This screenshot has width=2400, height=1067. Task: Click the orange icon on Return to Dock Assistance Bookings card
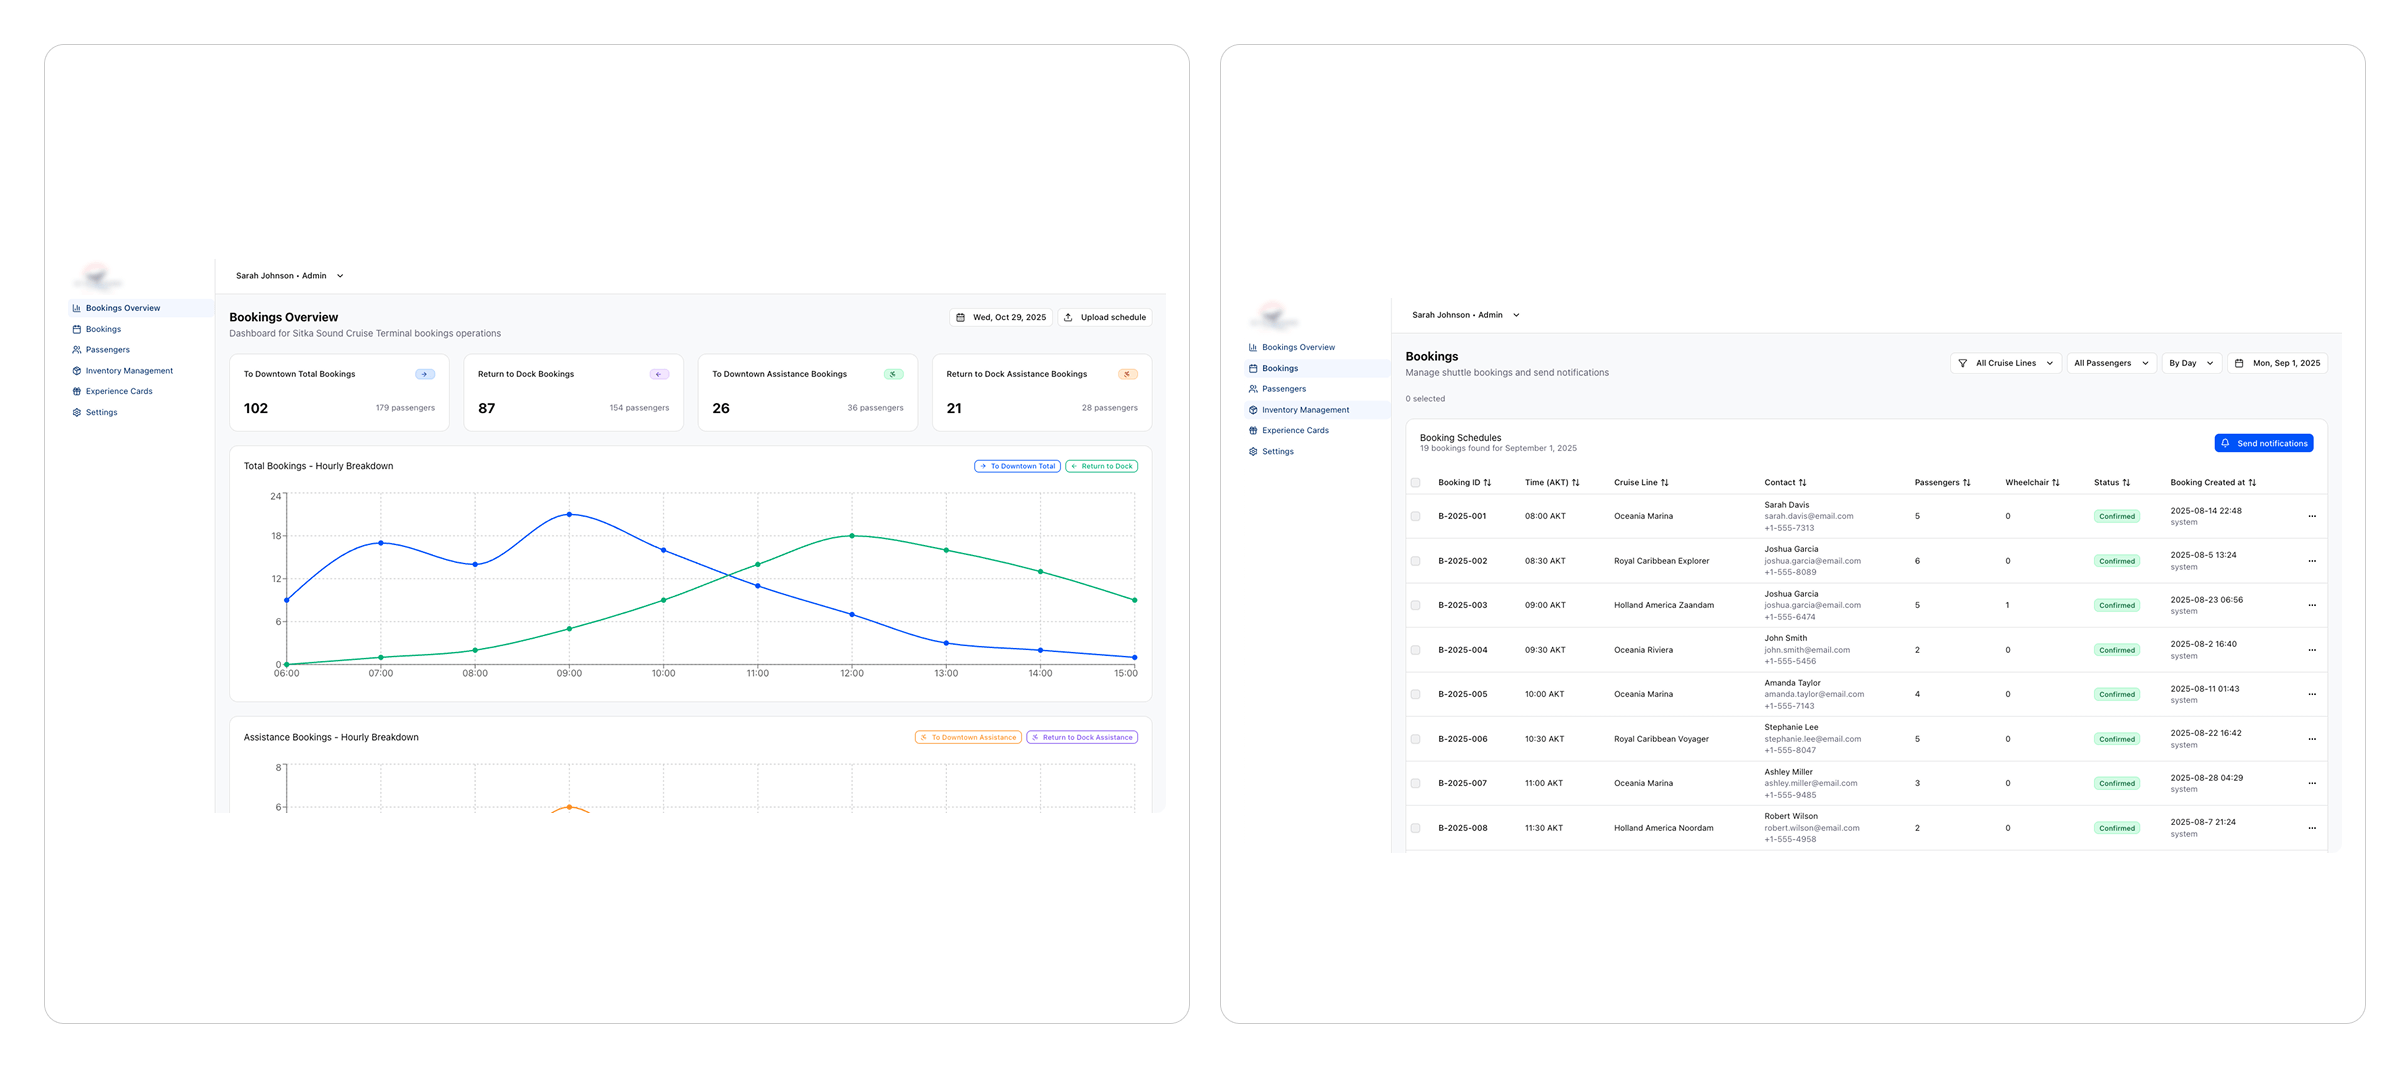click(x=1127, y=374)
